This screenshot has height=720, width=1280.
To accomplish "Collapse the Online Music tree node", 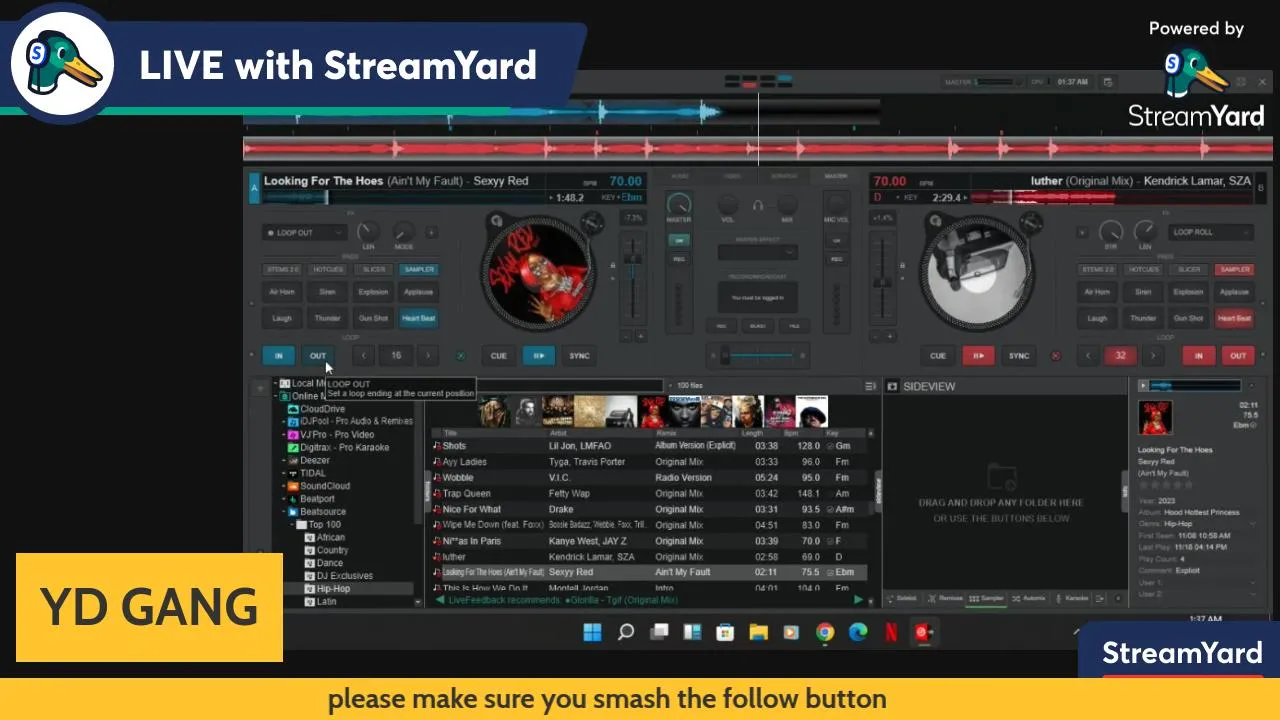I will tap(276, 396).
